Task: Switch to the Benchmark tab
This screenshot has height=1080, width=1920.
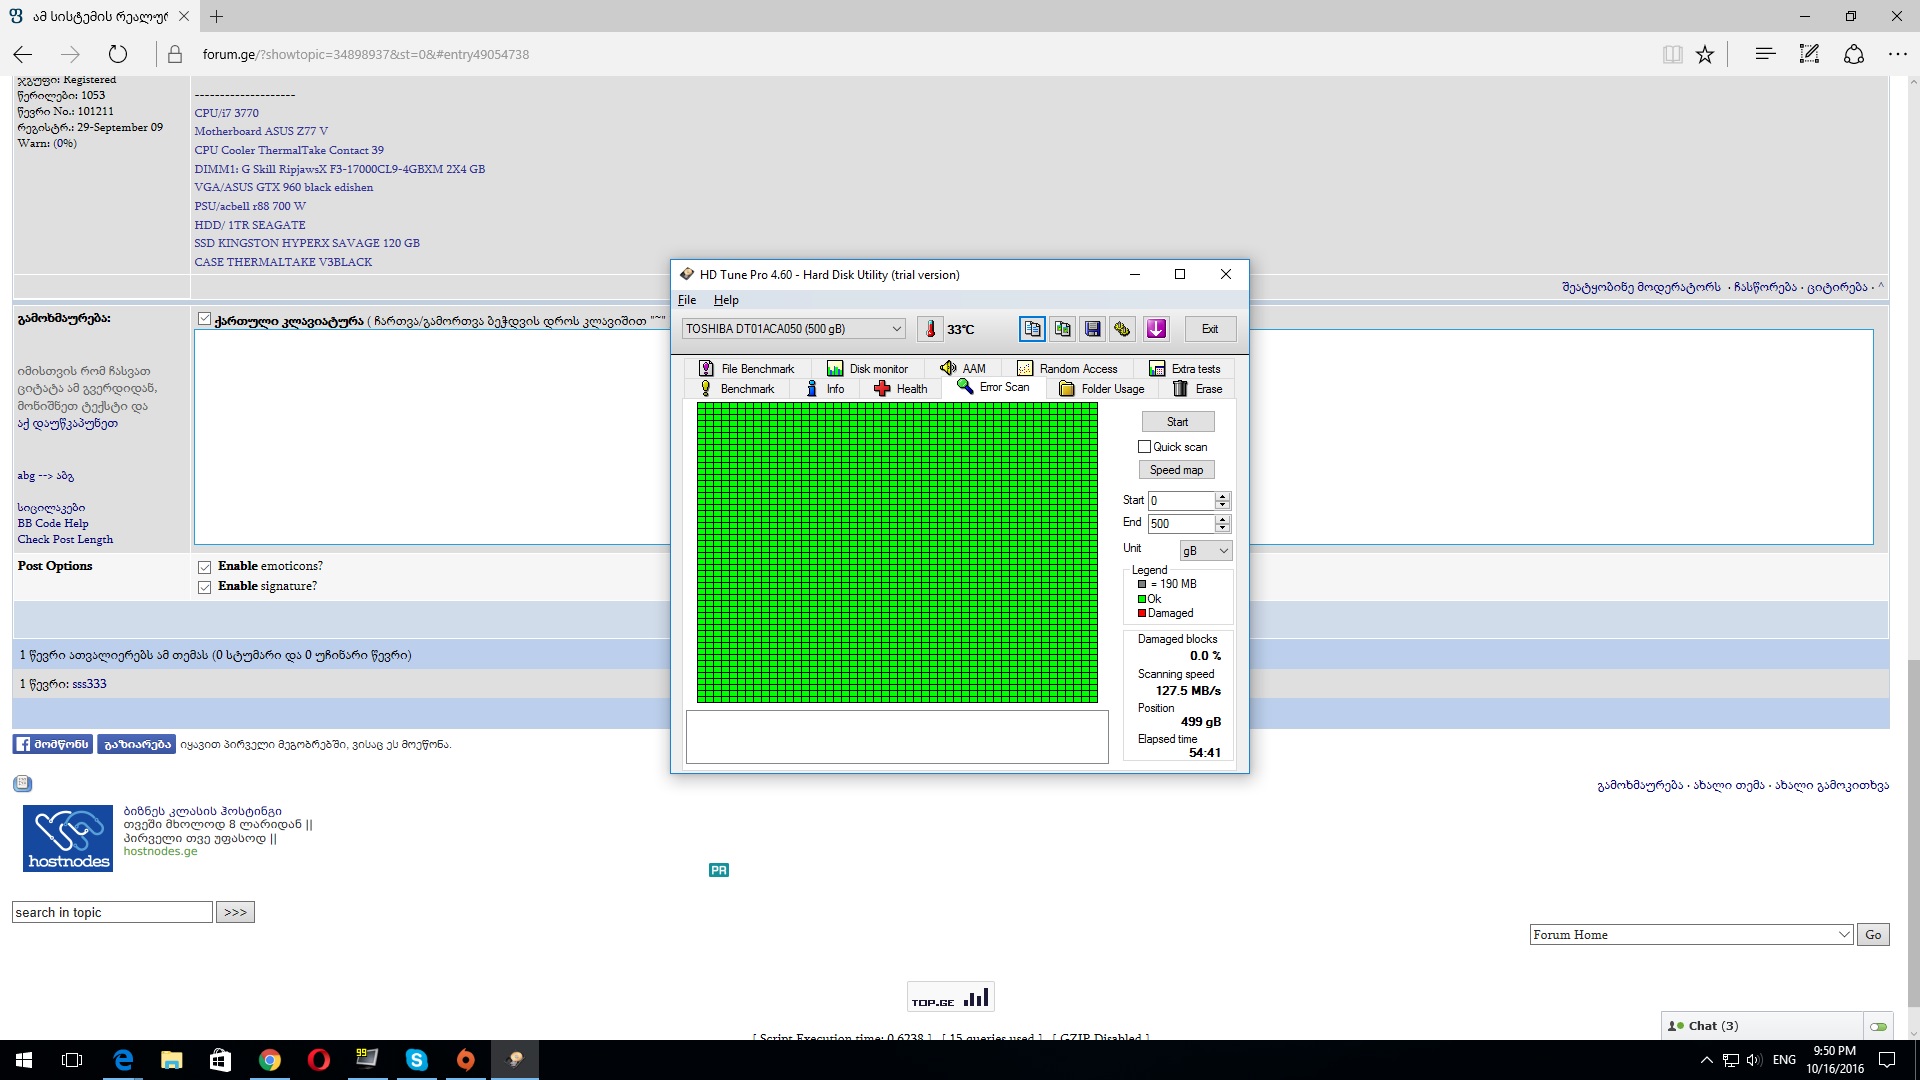Action: click(737, 389)
